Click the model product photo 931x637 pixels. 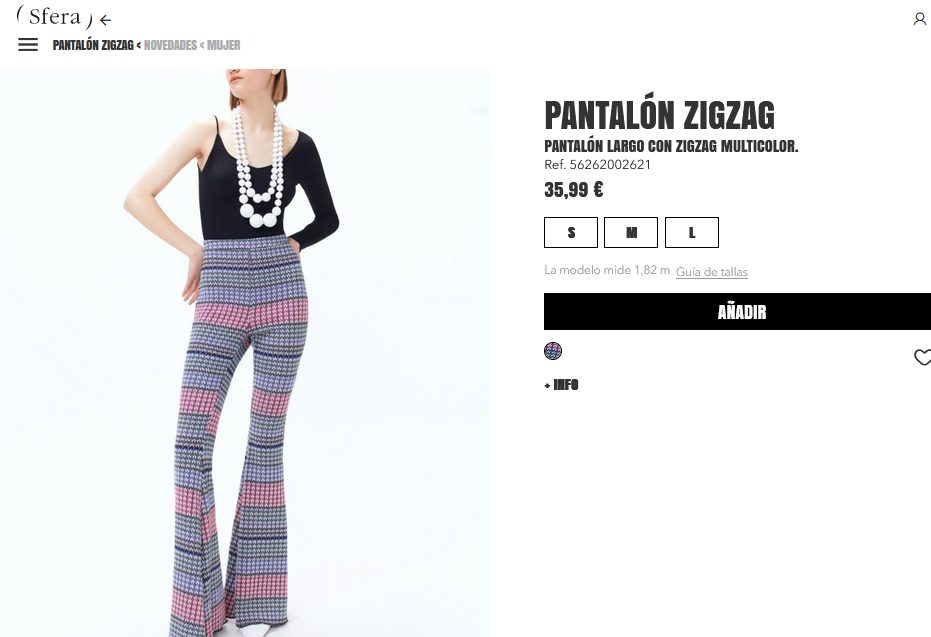[245, 353]
